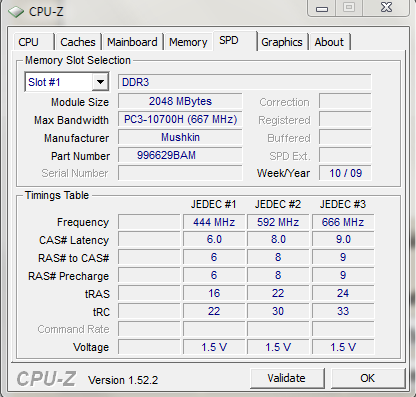Click the JEDEC #2 column header
Screen dimensions: 416x397
[278, 204]
